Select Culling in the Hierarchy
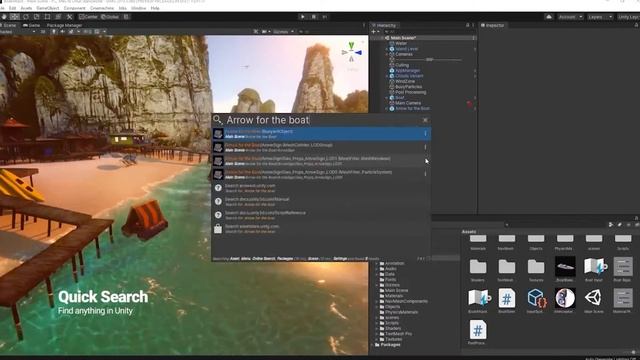640x360 pixels. click(x=402, y=65)
